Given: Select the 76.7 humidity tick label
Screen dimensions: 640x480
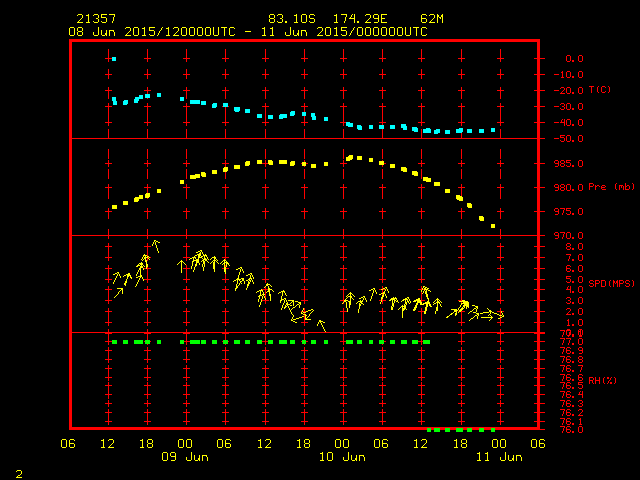Looking at the screenshot, I should tap(571, 369).
